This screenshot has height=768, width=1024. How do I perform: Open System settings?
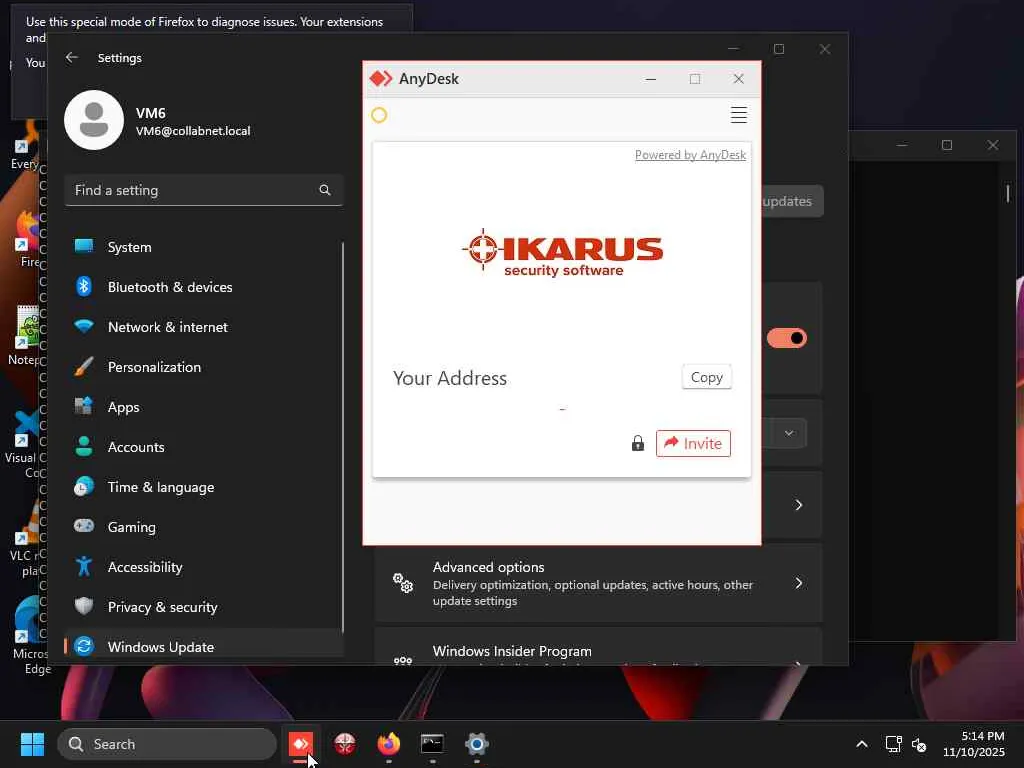204,247
